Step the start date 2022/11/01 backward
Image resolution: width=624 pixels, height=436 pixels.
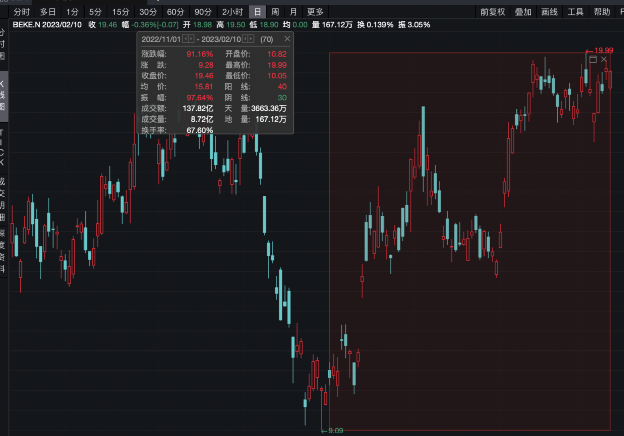[185, 37]
